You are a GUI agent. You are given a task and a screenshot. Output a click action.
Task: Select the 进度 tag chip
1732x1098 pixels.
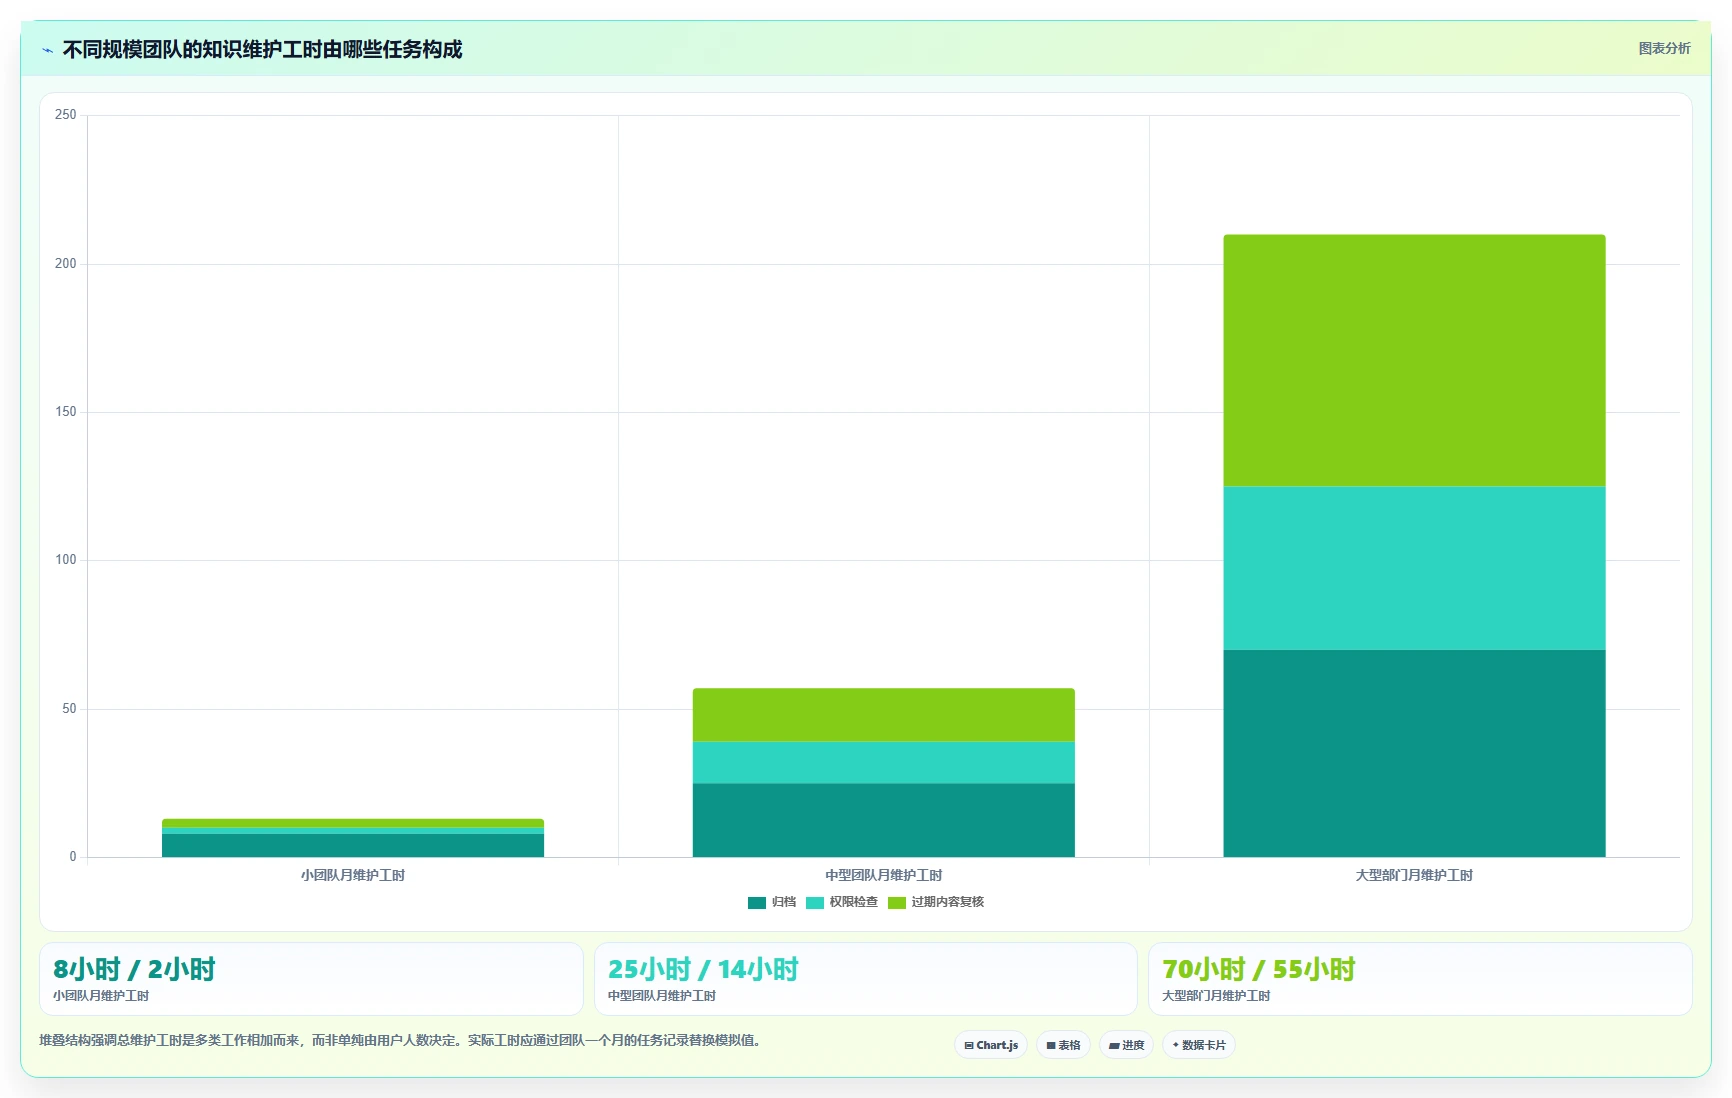point(1126,1045)
